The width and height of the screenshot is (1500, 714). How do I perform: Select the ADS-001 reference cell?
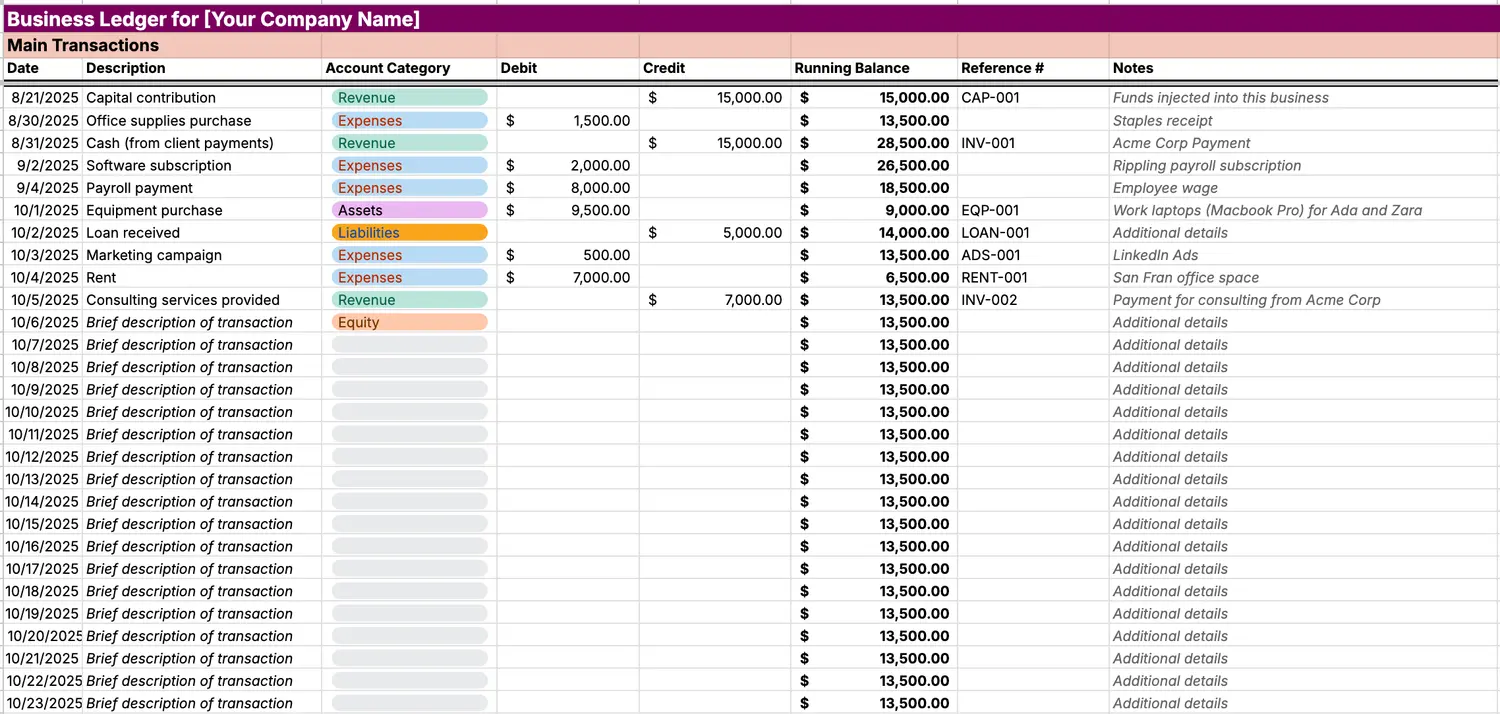[x=1033, y=255]
